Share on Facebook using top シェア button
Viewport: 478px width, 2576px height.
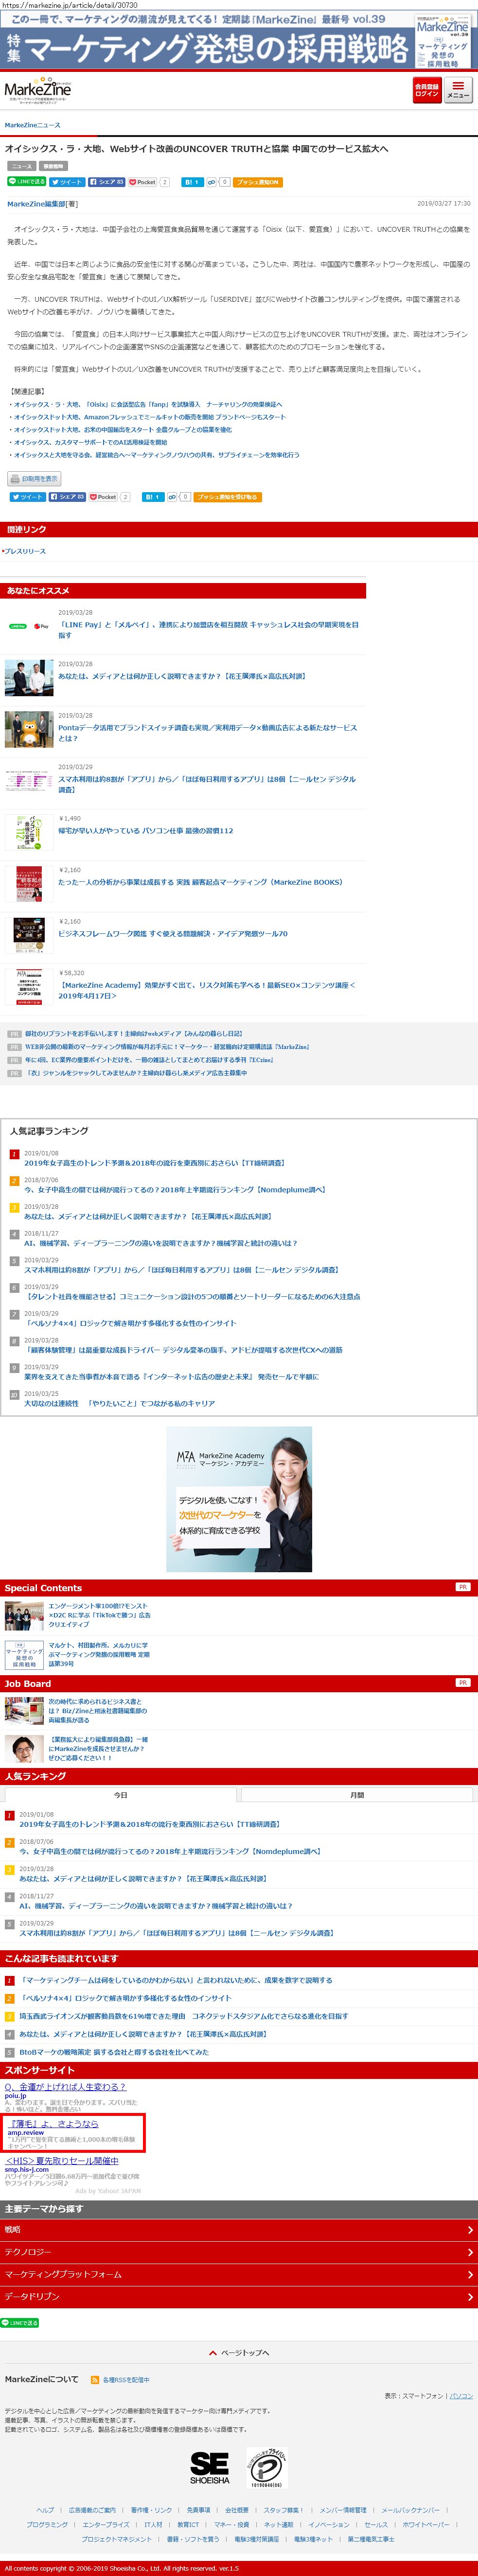click(106, 182)
